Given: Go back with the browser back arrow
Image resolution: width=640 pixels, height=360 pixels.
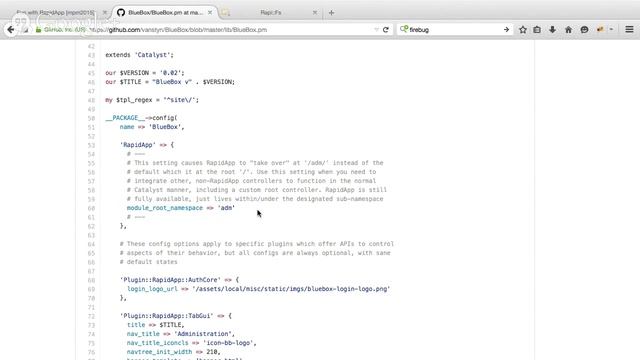Looking at the screenshot, I should click(x=11, y=29).
